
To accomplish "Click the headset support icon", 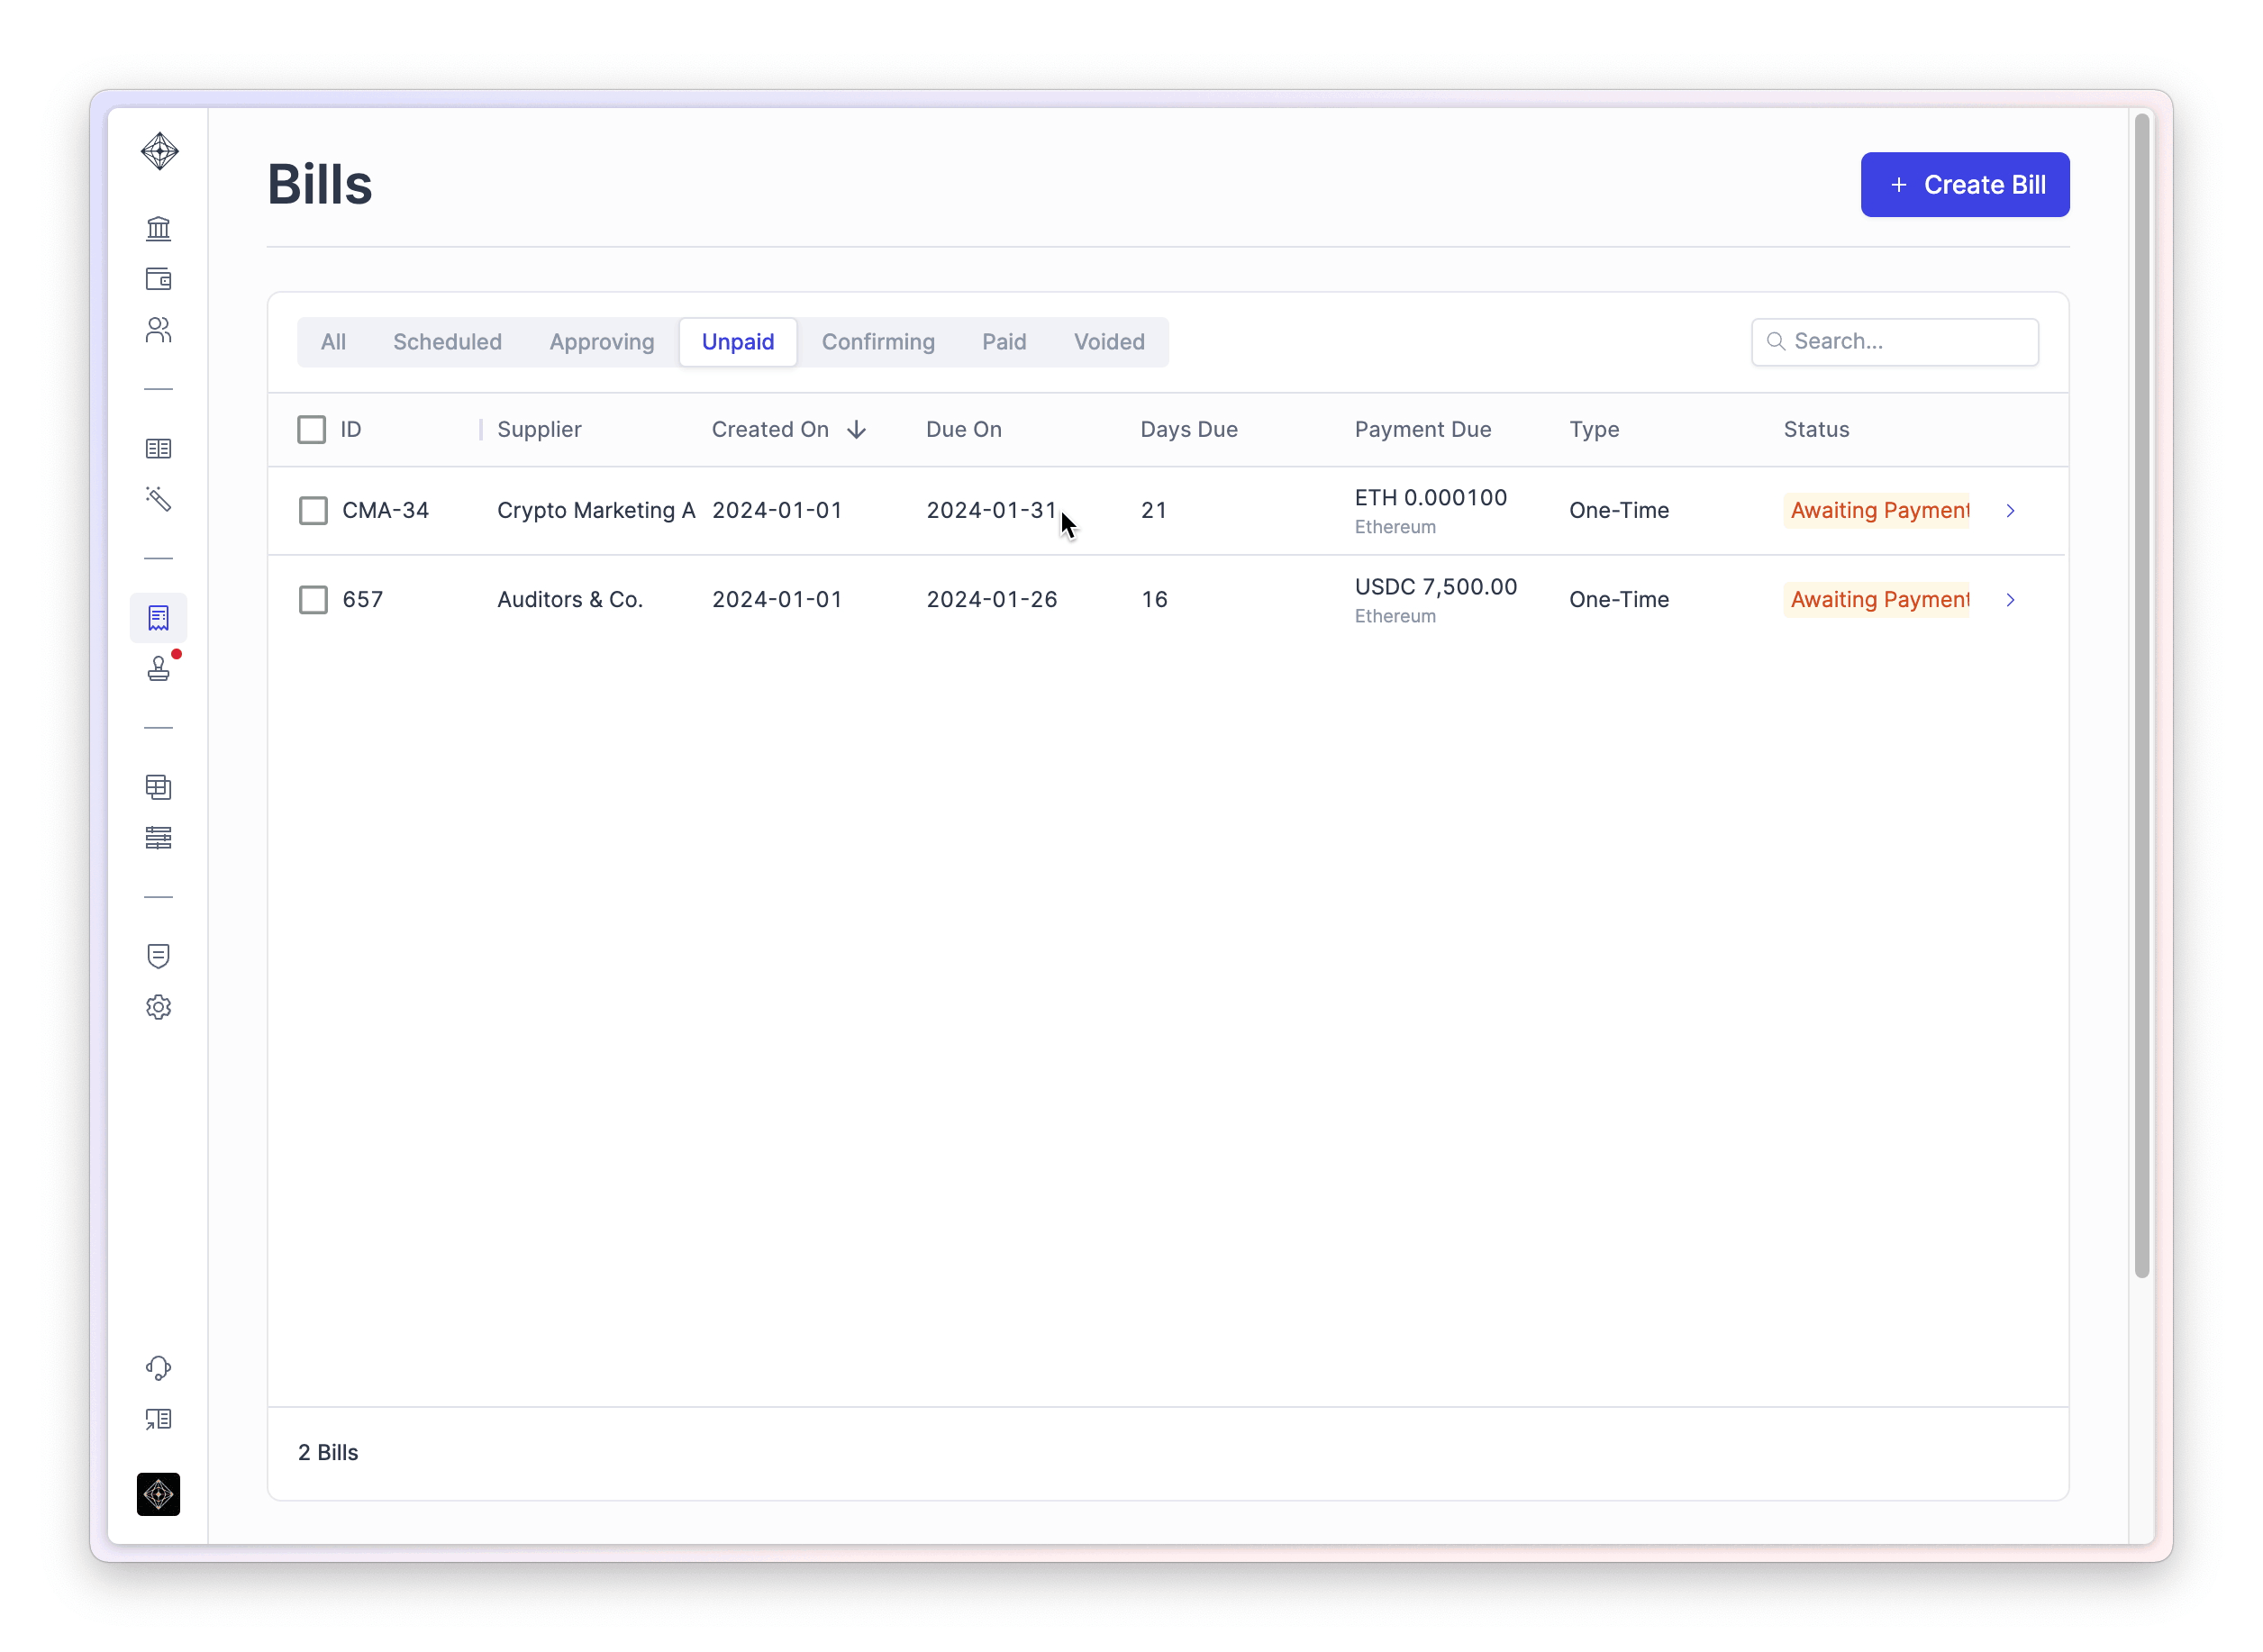I will click(158, 1367).
